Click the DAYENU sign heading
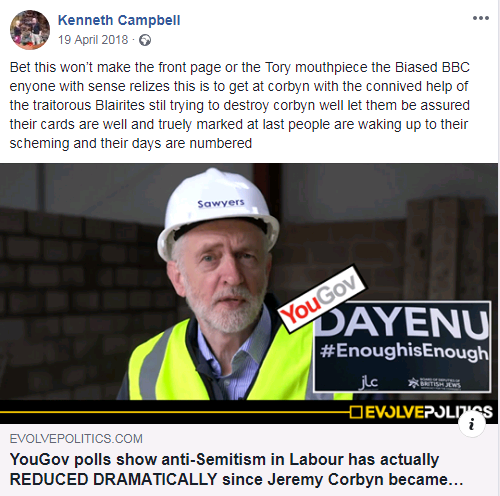The width and height of the screenshot is (500, 496). tap(402, 323)
